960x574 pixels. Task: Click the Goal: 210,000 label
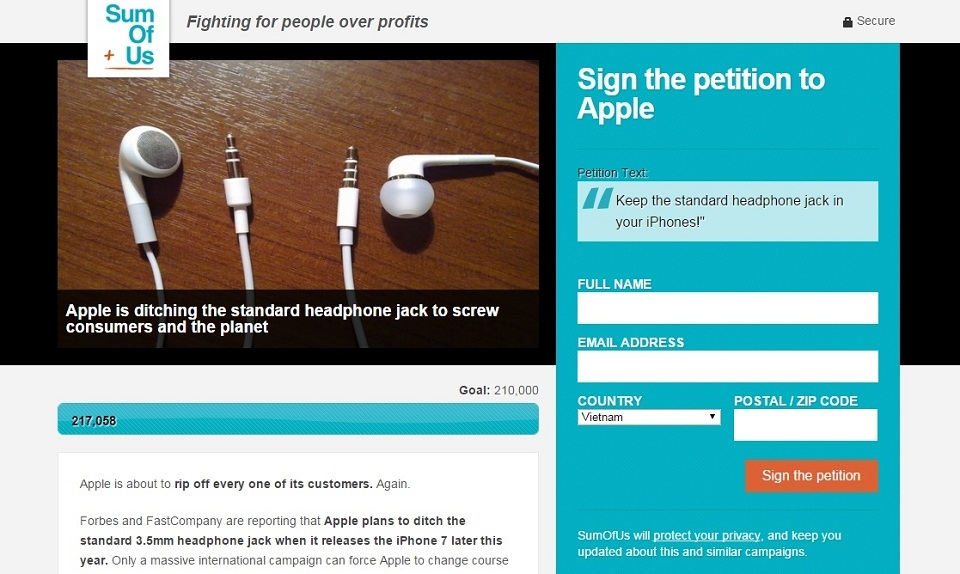tap(498, 390)
